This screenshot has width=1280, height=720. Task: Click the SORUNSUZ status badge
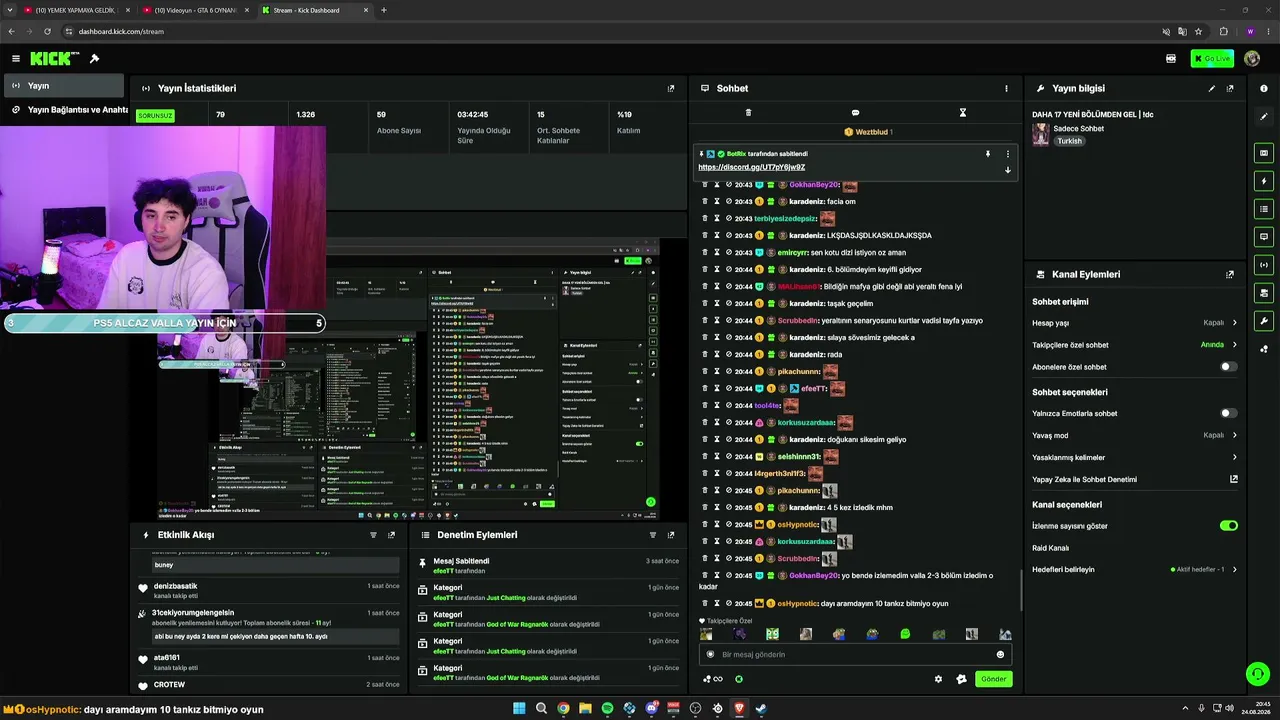pyautogui.click(x=155, y=115)
